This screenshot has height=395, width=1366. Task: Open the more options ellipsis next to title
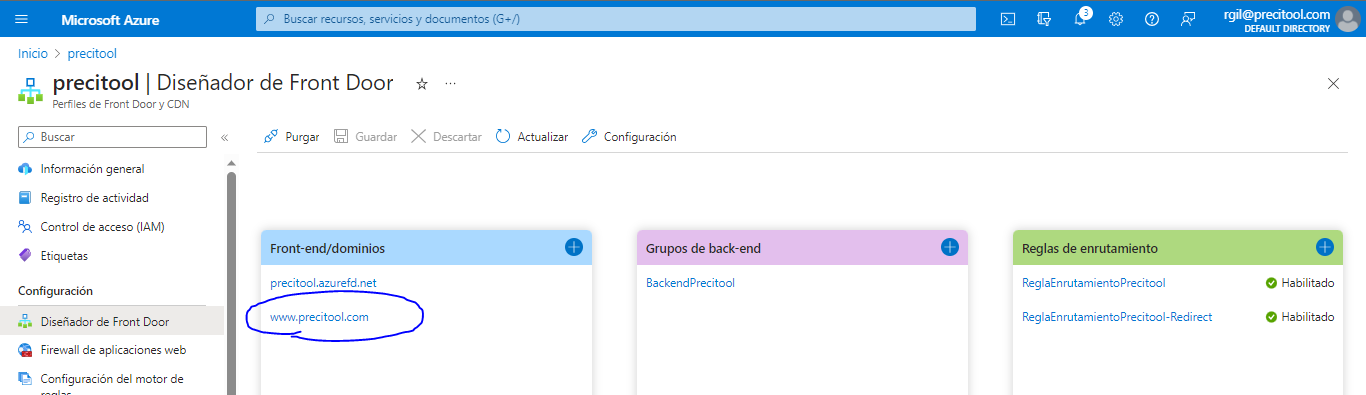[450, 84]
